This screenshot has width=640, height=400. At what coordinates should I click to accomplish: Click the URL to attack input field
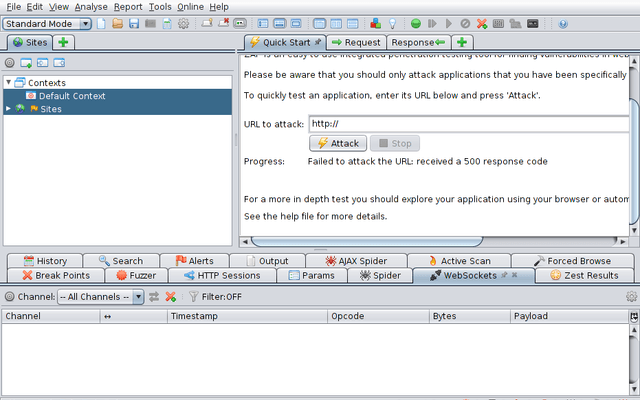[469, 124]
